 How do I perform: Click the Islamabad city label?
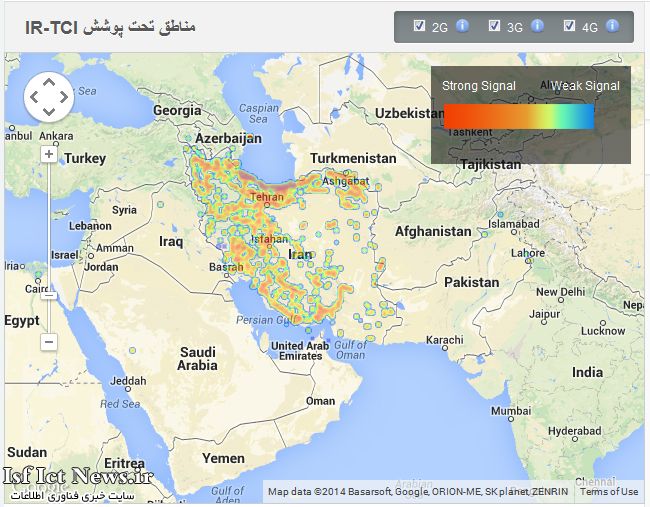[x=514, y=224]
